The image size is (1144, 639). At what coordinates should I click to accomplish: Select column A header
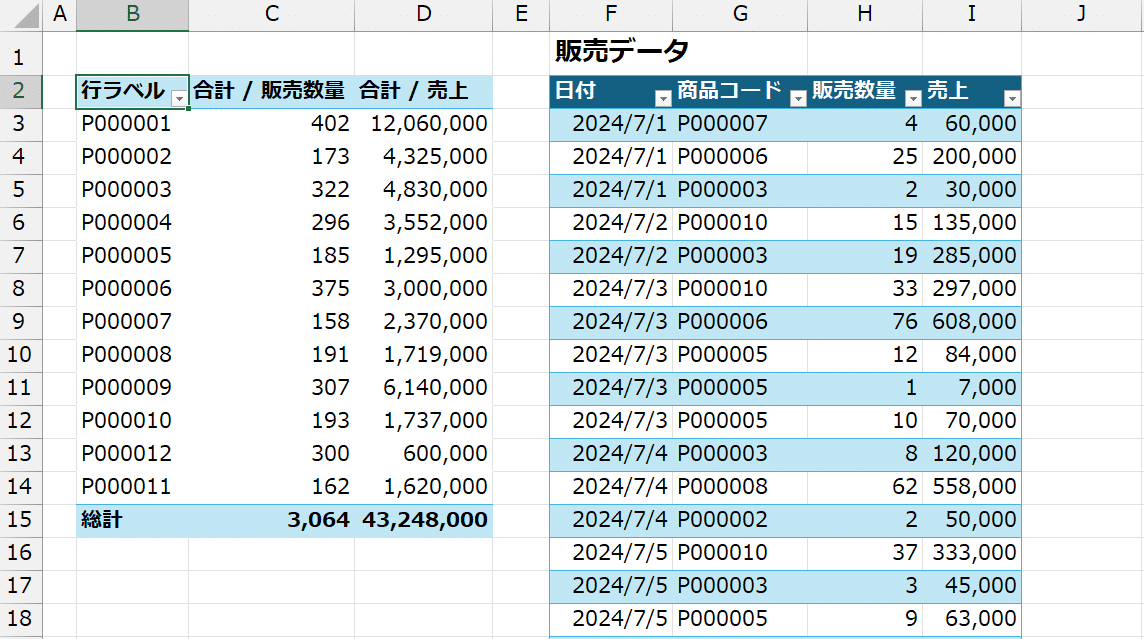pyautogui.click(x=60, y=14)
